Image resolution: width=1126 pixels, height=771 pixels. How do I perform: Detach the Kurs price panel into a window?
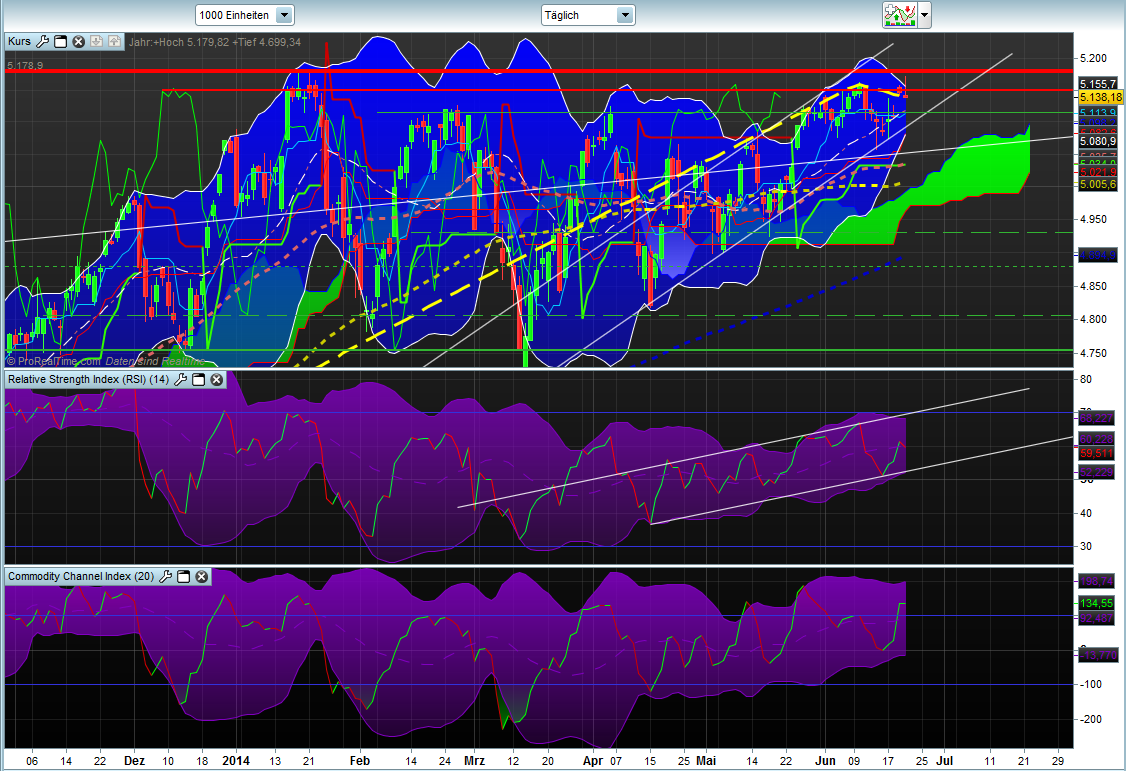(60, 42)
